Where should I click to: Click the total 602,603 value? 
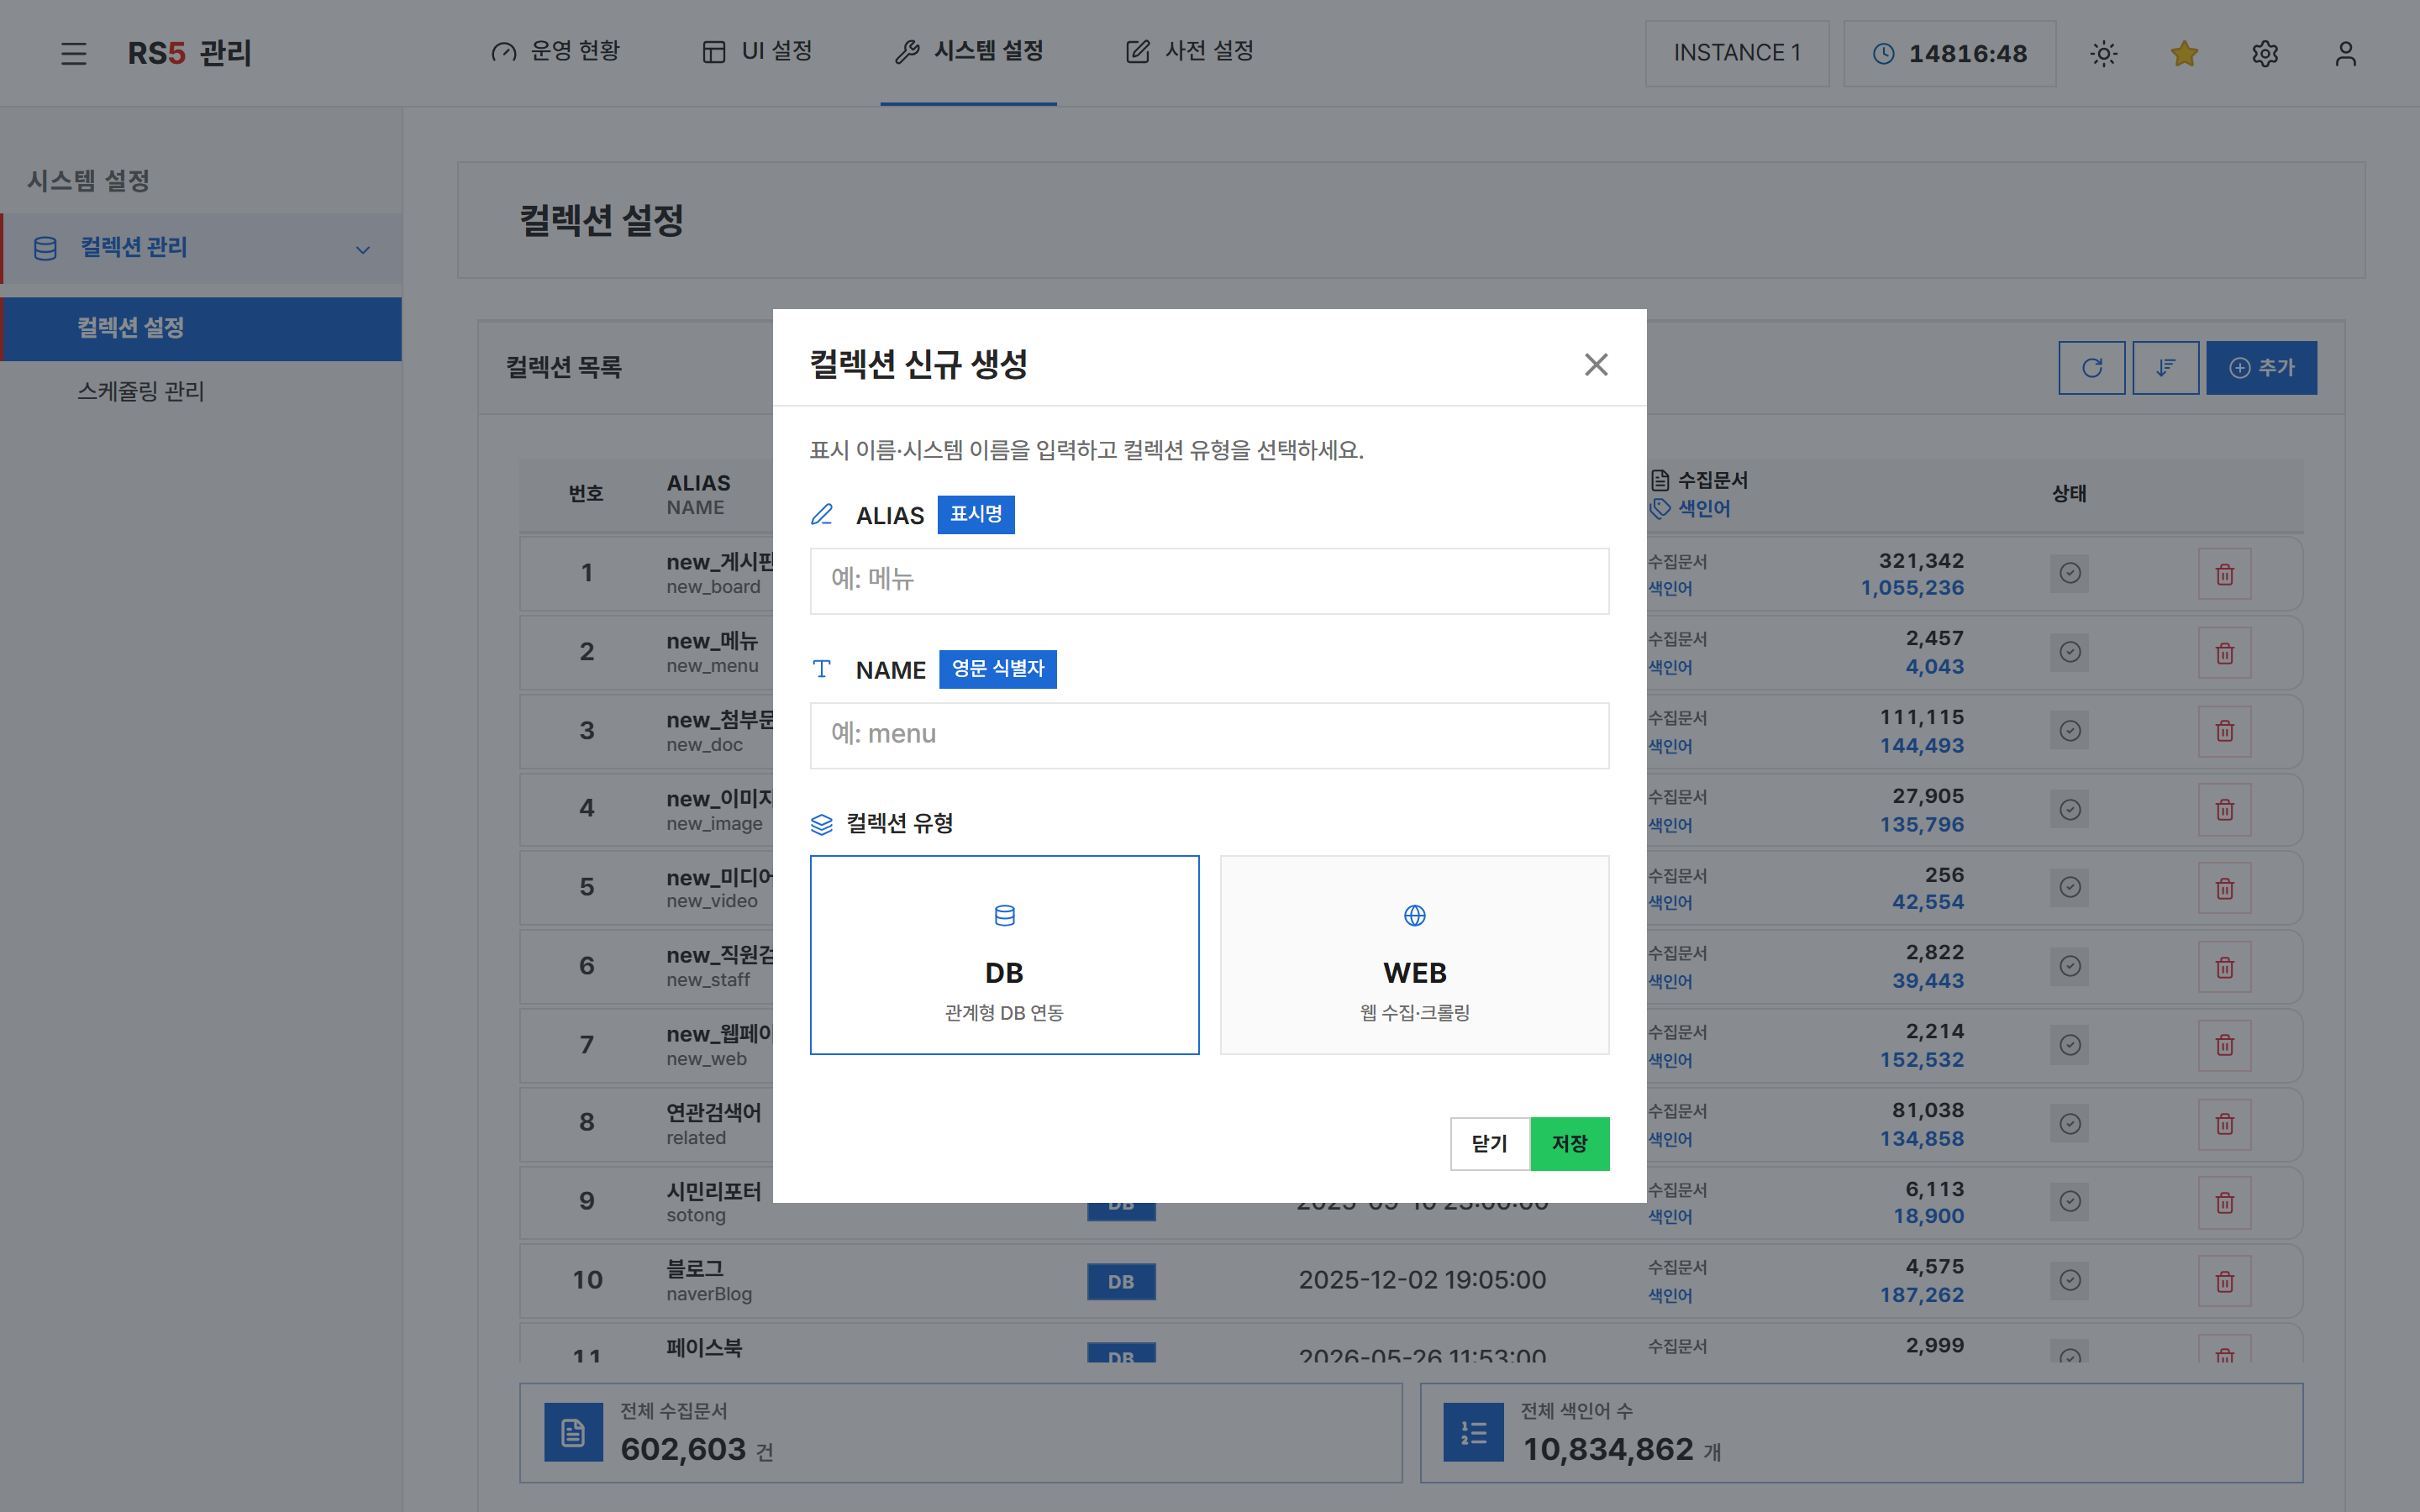pos(683,1450)
